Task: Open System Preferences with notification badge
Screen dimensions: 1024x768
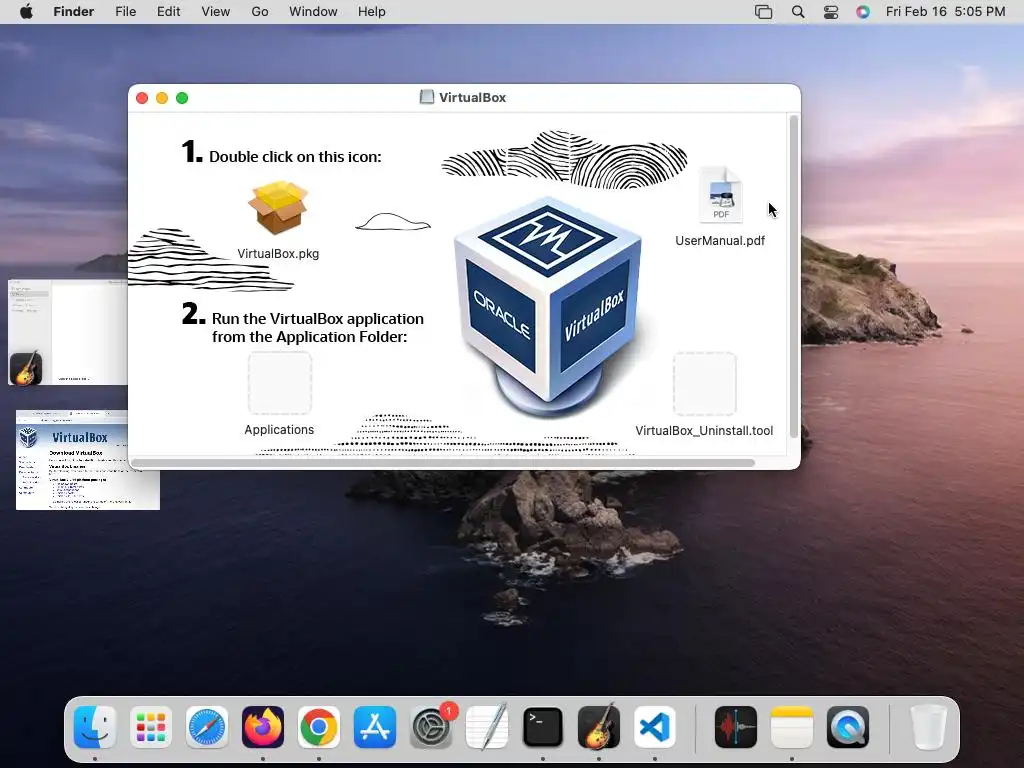Action: point(431,727)
